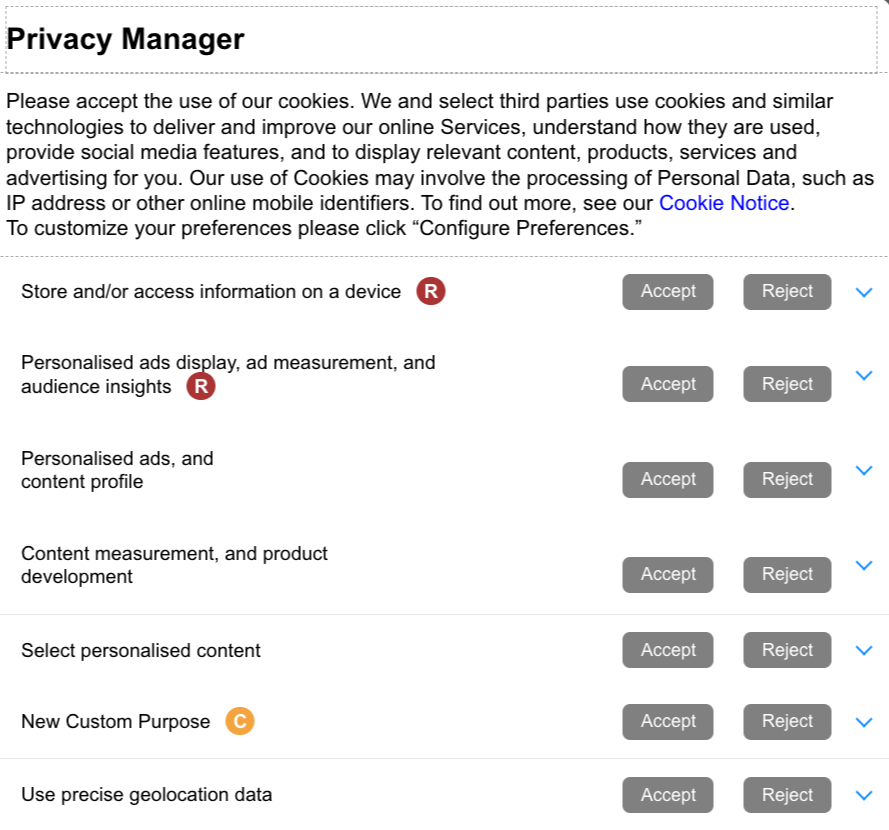
Task: Reject Personalised ads and content profile
Action: (788, 480)
